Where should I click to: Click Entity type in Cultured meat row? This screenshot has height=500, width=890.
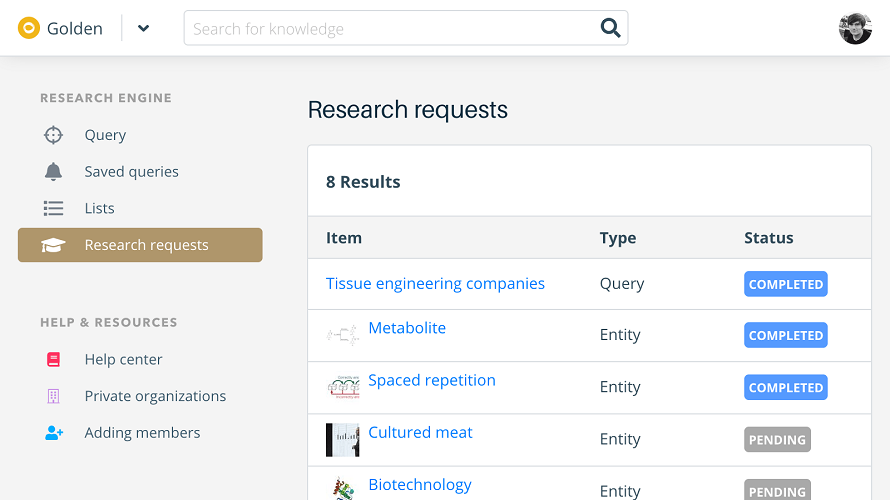[620, 439]
